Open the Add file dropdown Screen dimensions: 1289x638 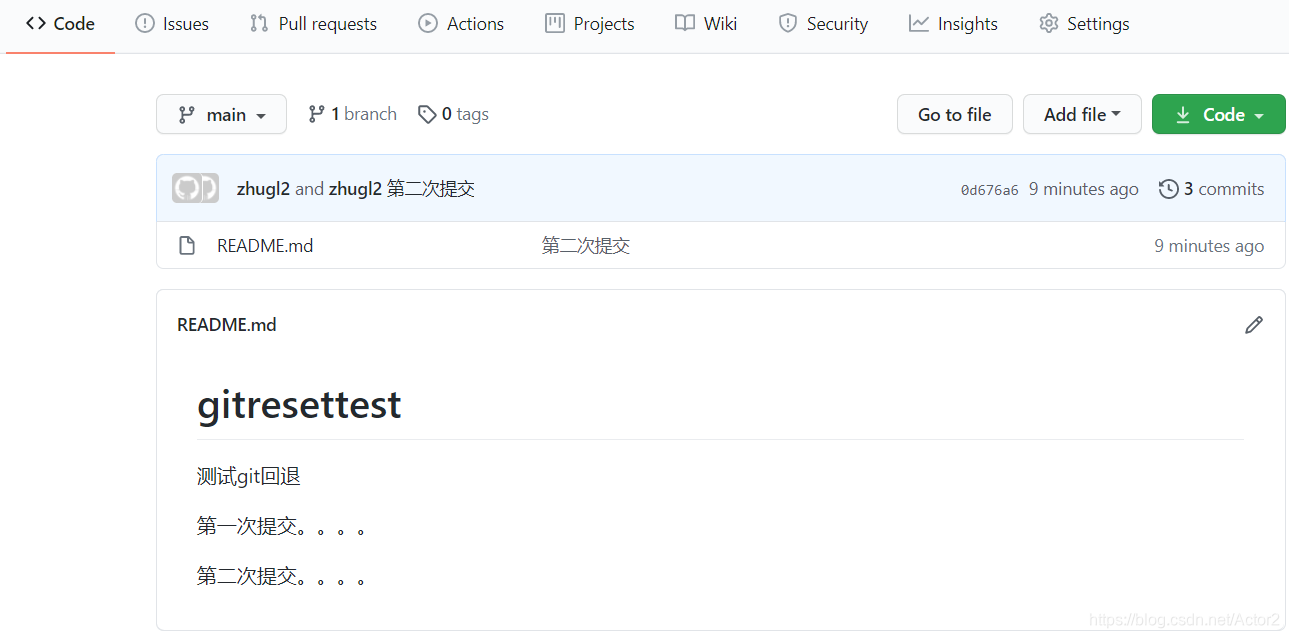(1082, 114)
